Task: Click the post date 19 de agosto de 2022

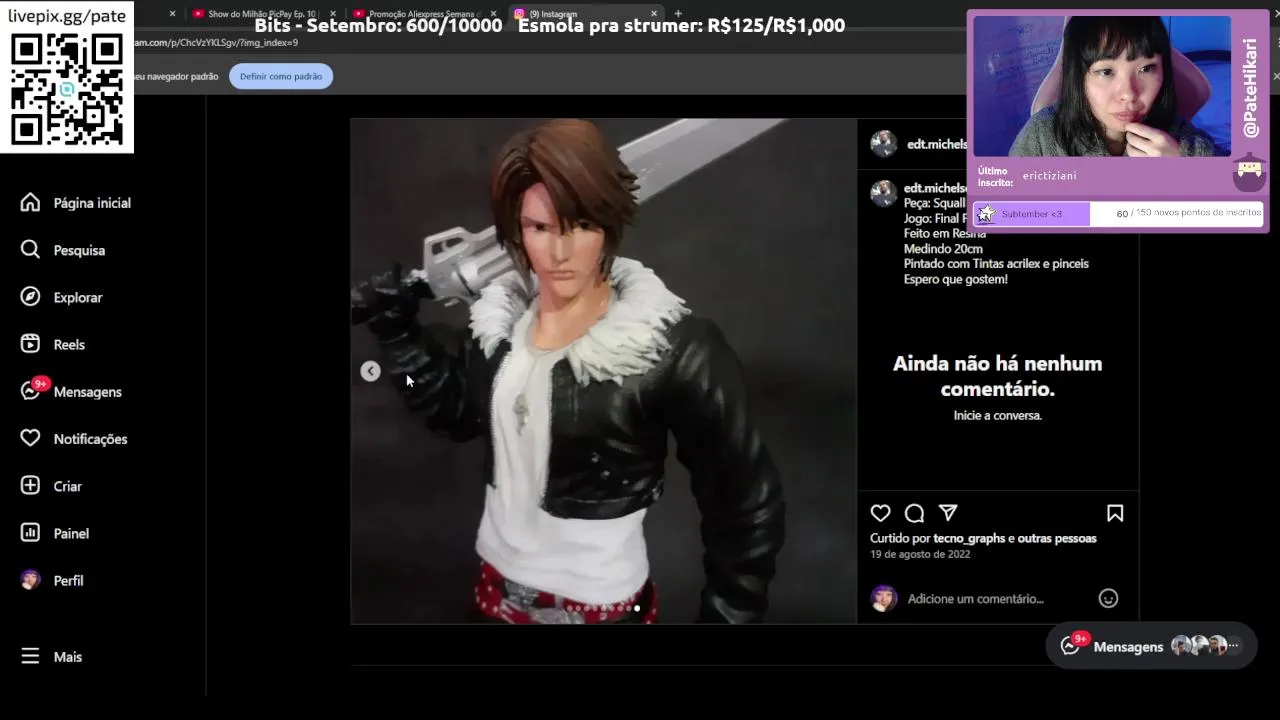Action: pos(920,554)
